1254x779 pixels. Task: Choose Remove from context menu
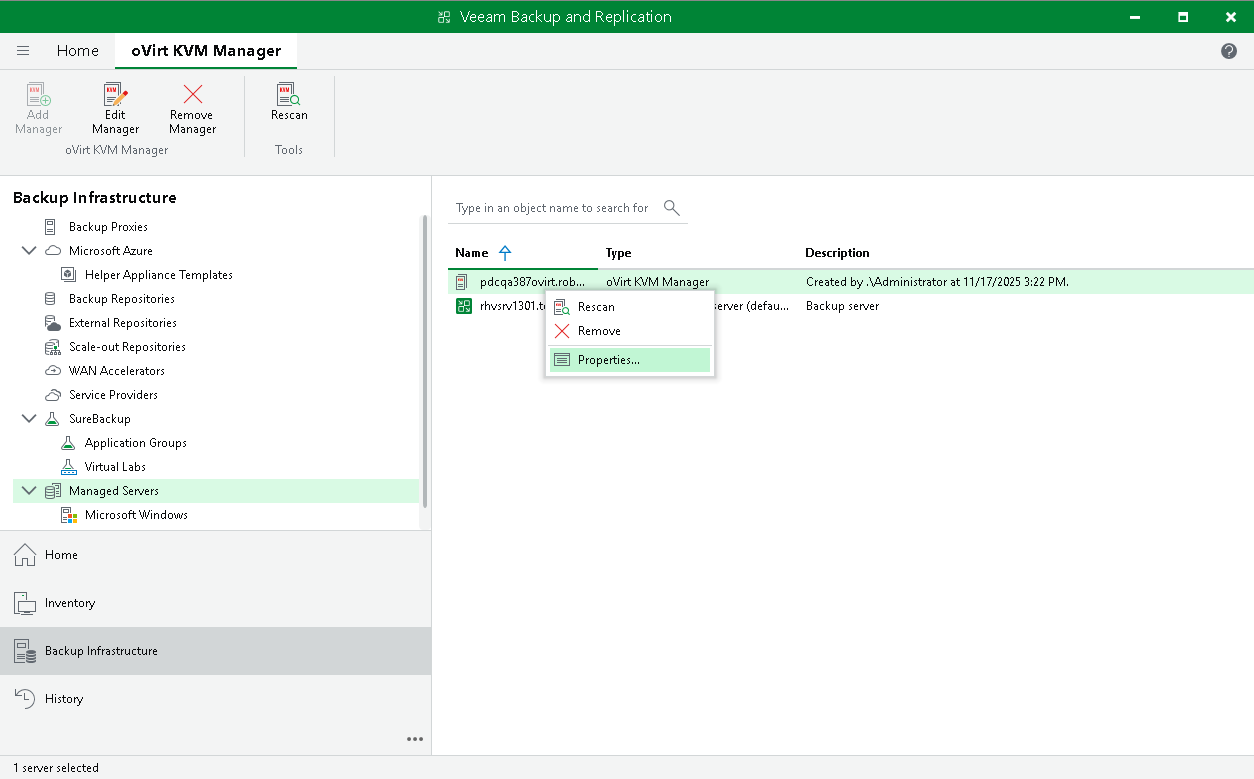point(630,331)
